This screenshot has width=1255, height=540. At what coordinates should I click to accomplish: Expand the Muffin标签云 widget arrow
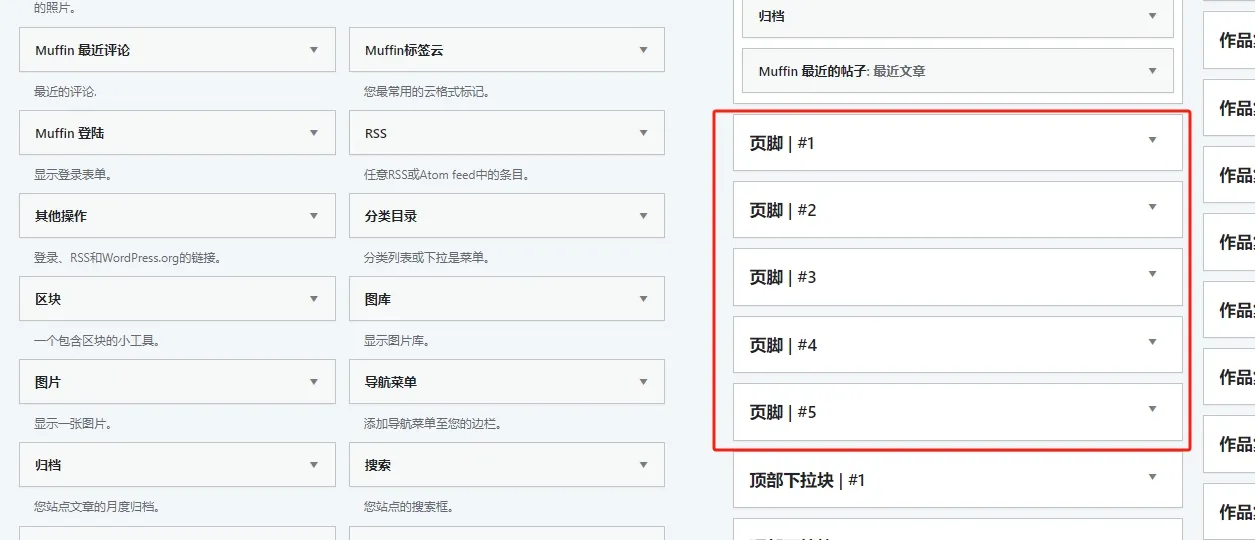(x=644, y=49)
